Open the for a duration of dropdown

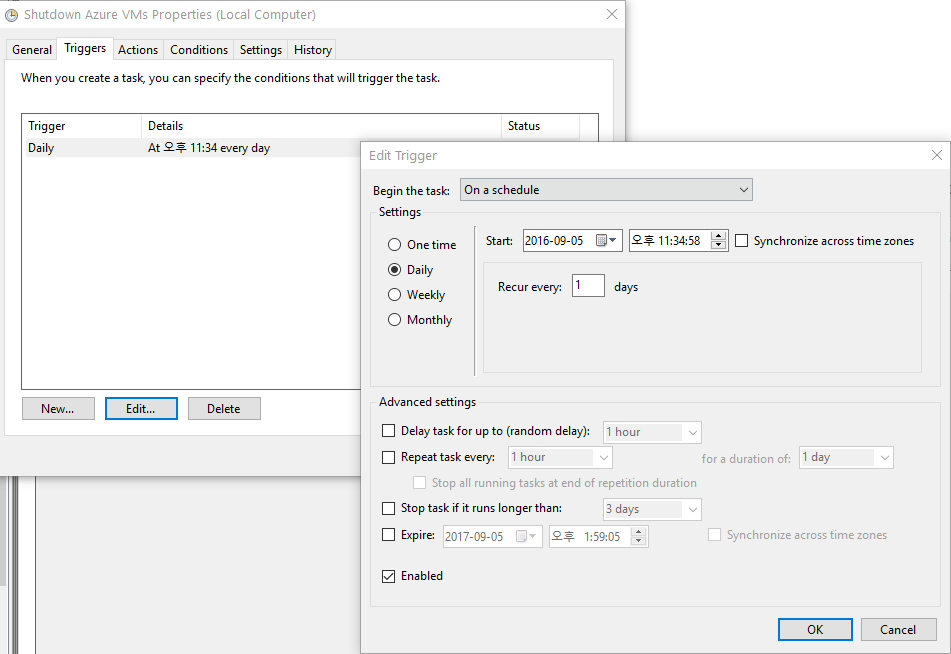846,457
